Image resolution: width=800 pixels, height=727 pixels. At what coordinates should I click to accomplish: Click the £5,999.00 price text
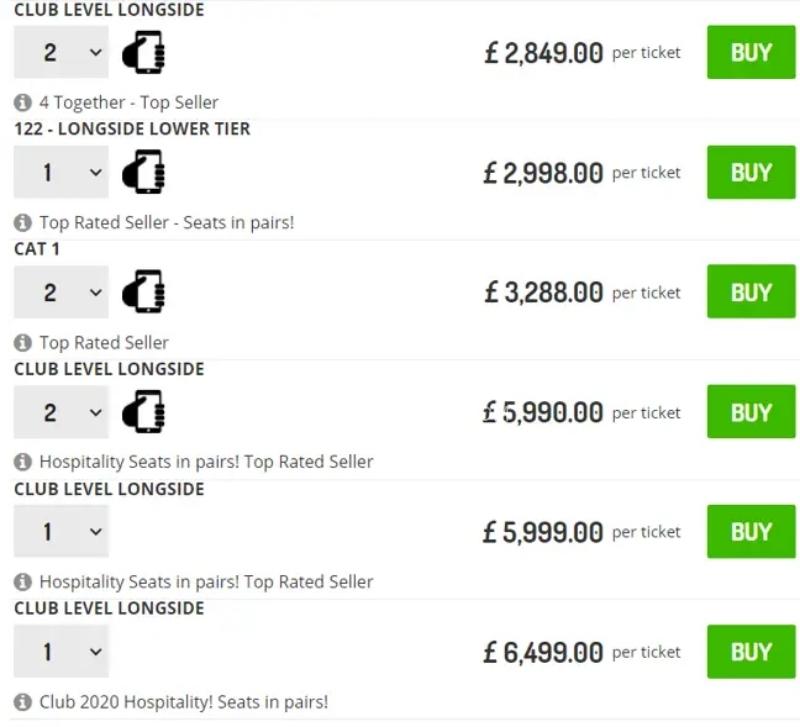543,532
